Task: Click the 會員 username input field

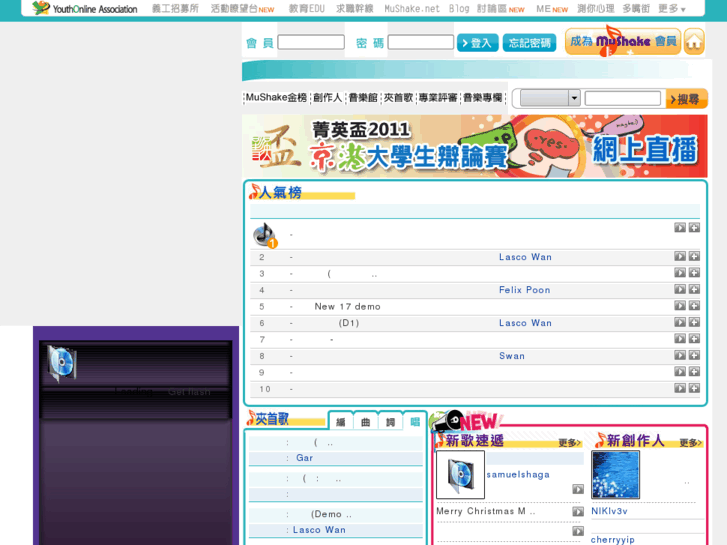Action: (311, 42)
